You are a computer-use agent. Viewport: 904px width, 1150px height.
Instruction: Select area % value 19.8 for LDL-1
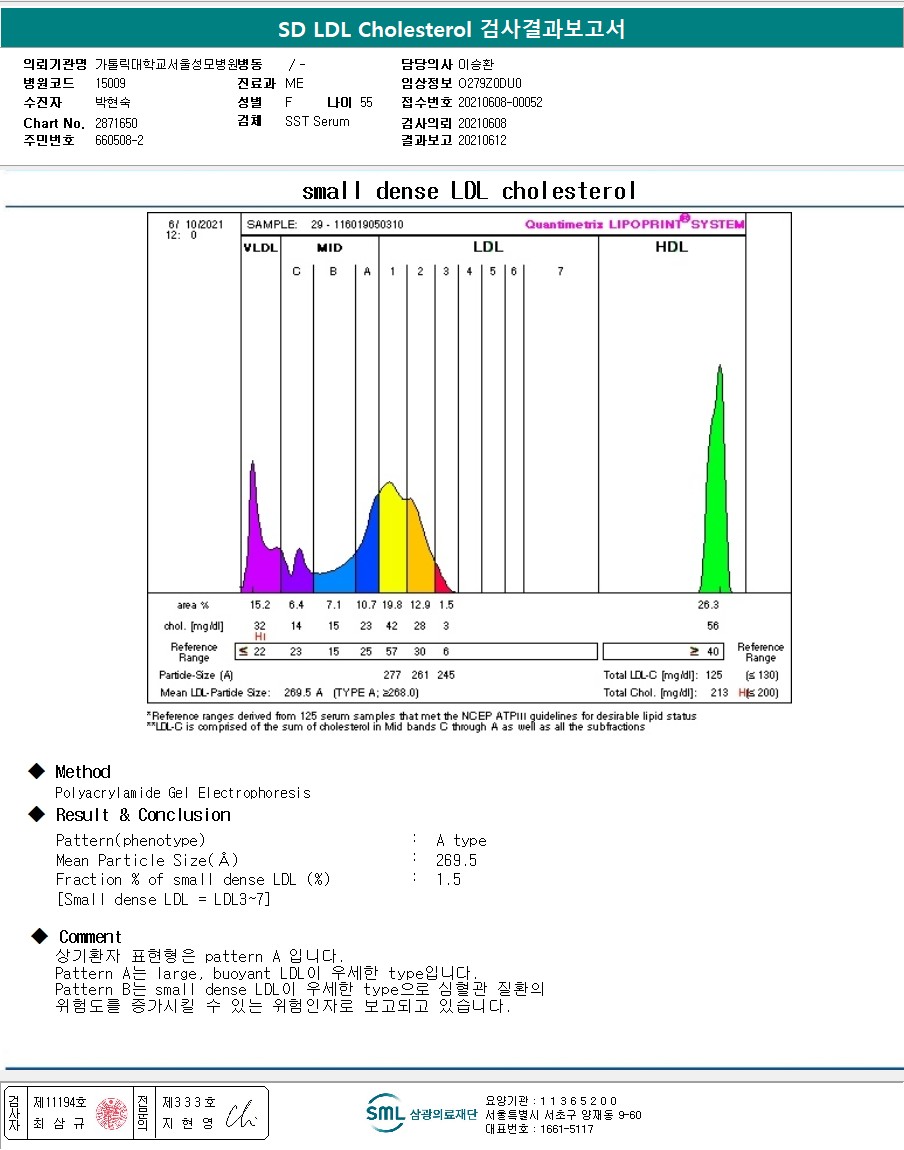click(392, 605)
